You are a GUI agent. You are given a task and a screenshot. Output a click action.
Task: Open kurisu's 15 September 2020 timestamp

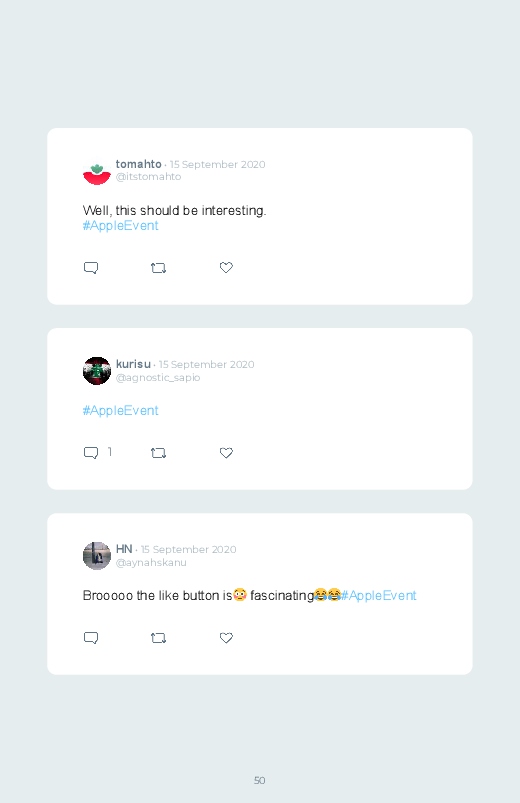206,364
